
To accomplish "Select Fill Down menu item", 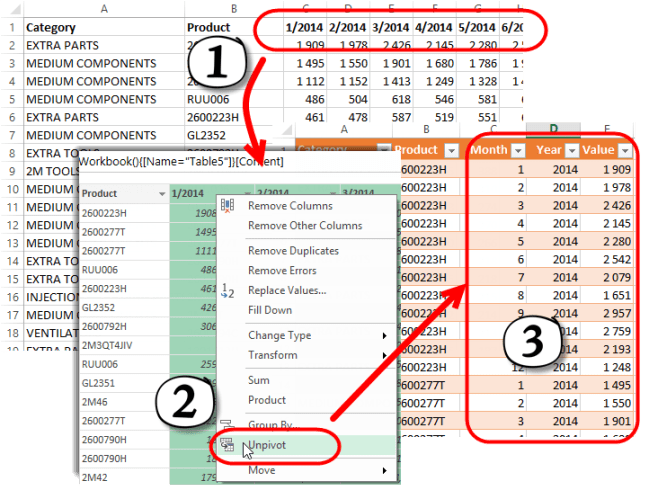I will (x=270, y=310).
